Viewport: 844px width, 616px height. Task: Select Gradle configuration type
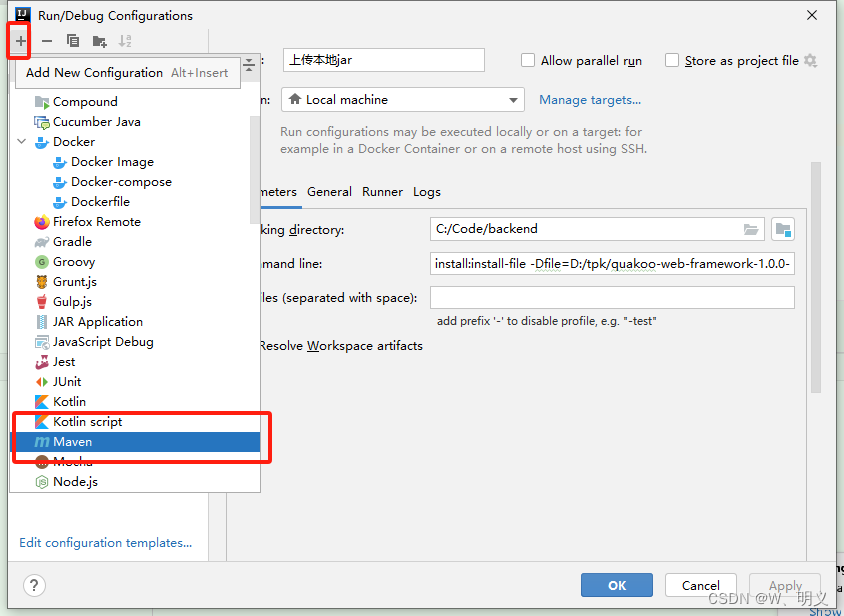[135, 241]
